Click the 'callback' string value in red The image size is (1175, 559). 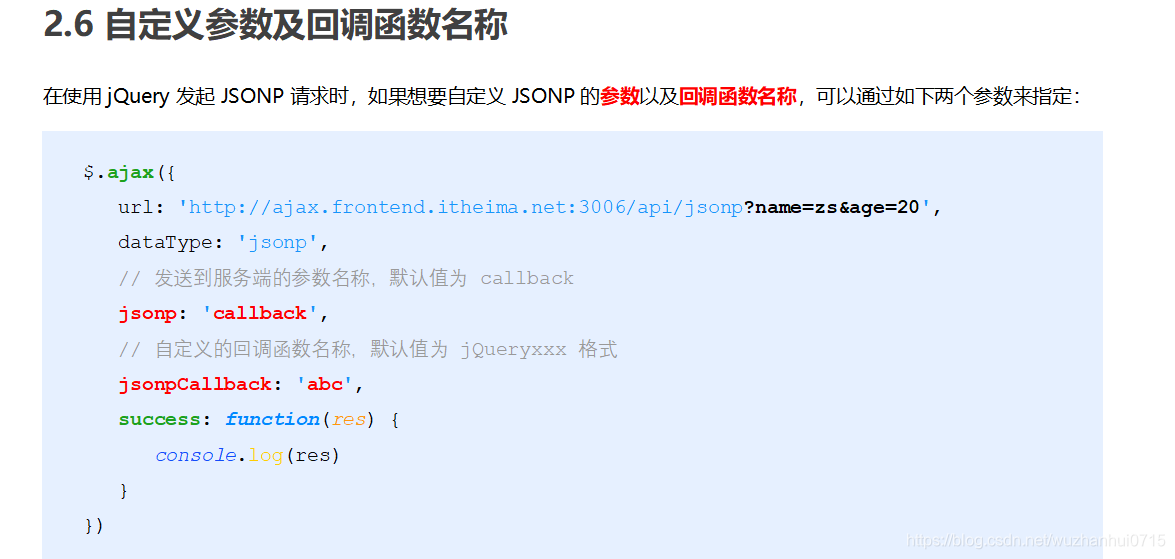[x=260, y=313]
